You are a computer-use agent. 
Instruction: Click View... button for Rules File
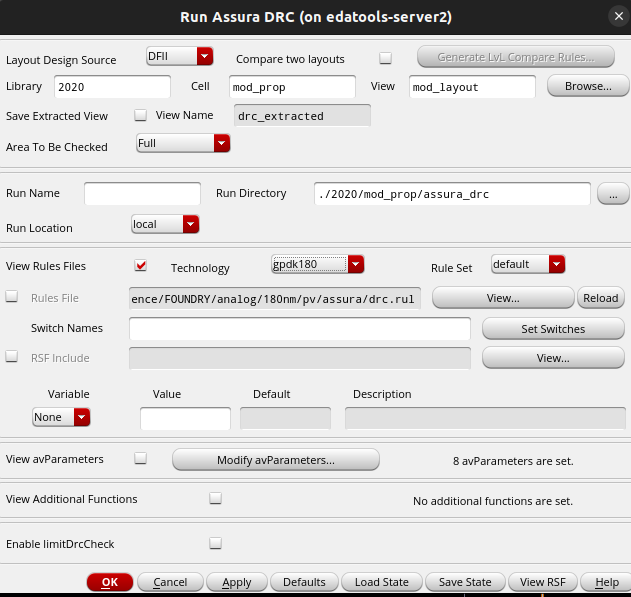(503, 298)
